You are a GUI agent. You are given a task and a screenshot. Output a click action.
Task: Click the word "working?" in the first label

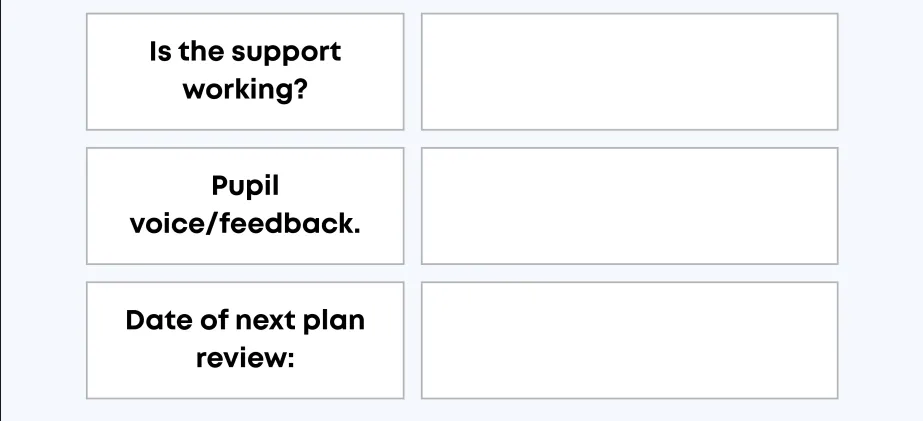click(245, 90)
